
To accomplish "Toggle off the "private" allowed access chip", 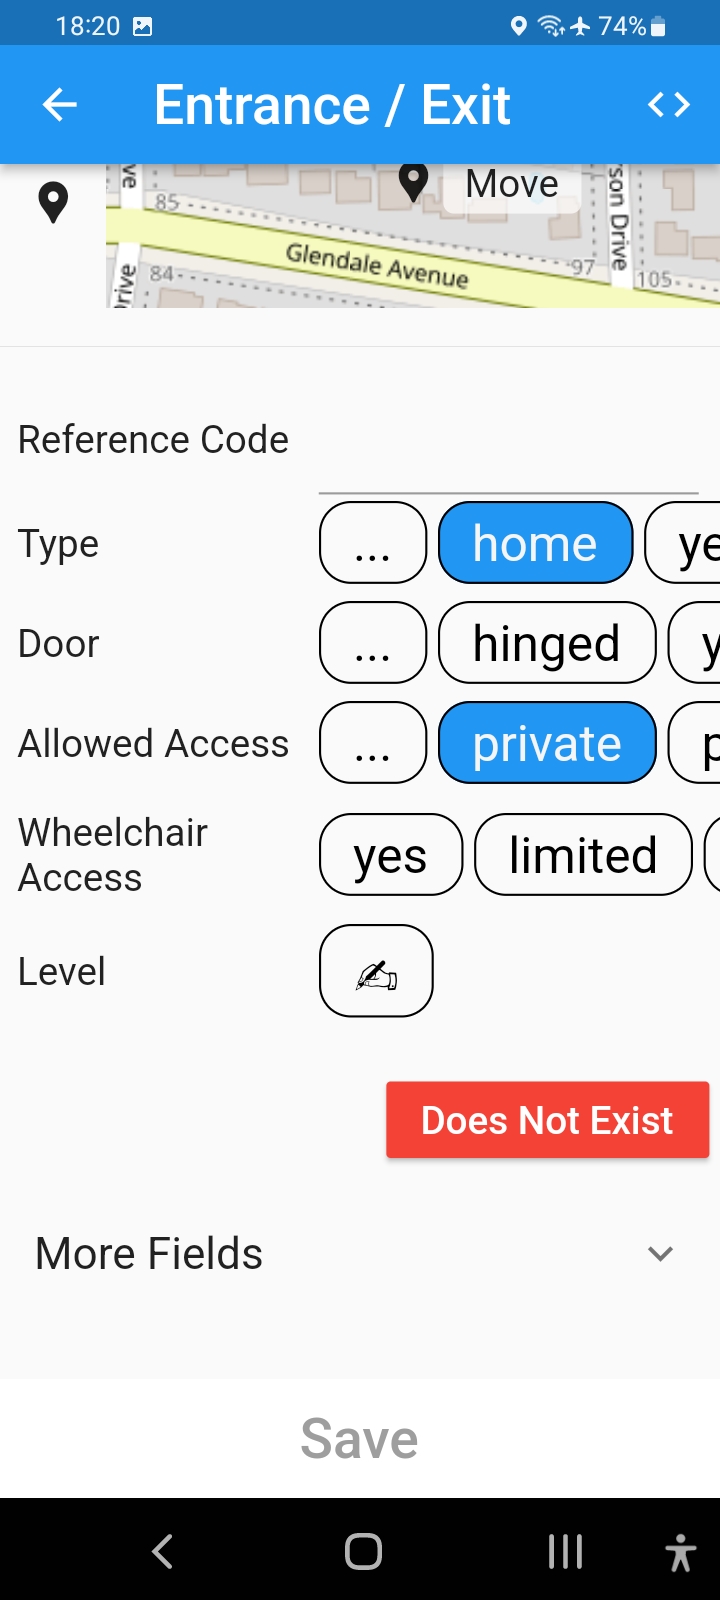I will [x=547, y=742].
